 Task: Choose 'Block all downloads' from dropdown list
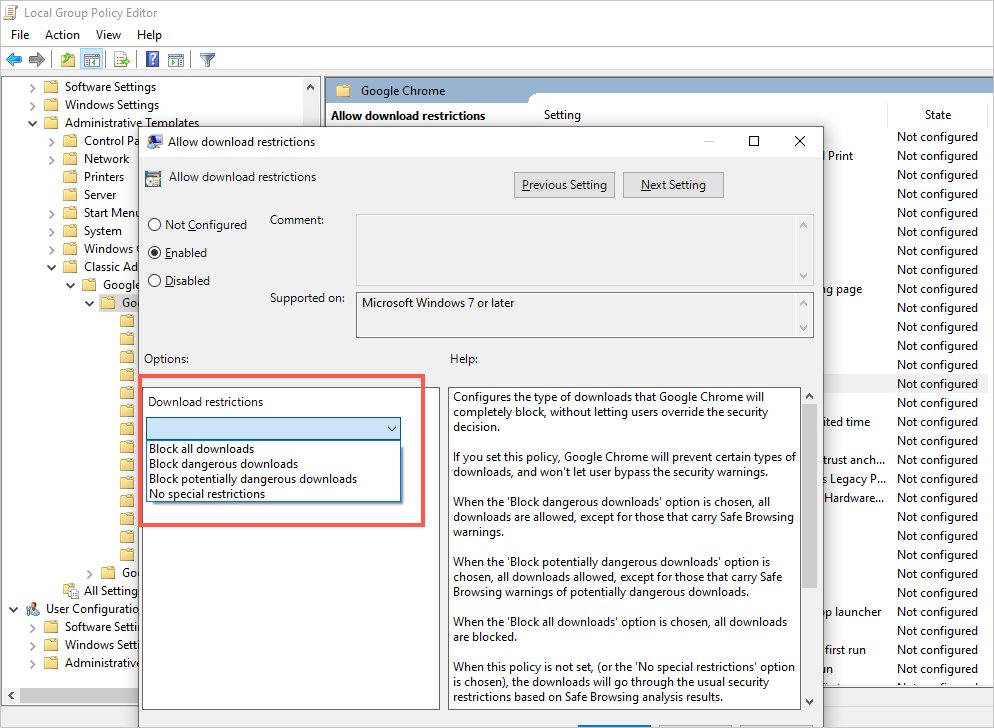point(202,449)
